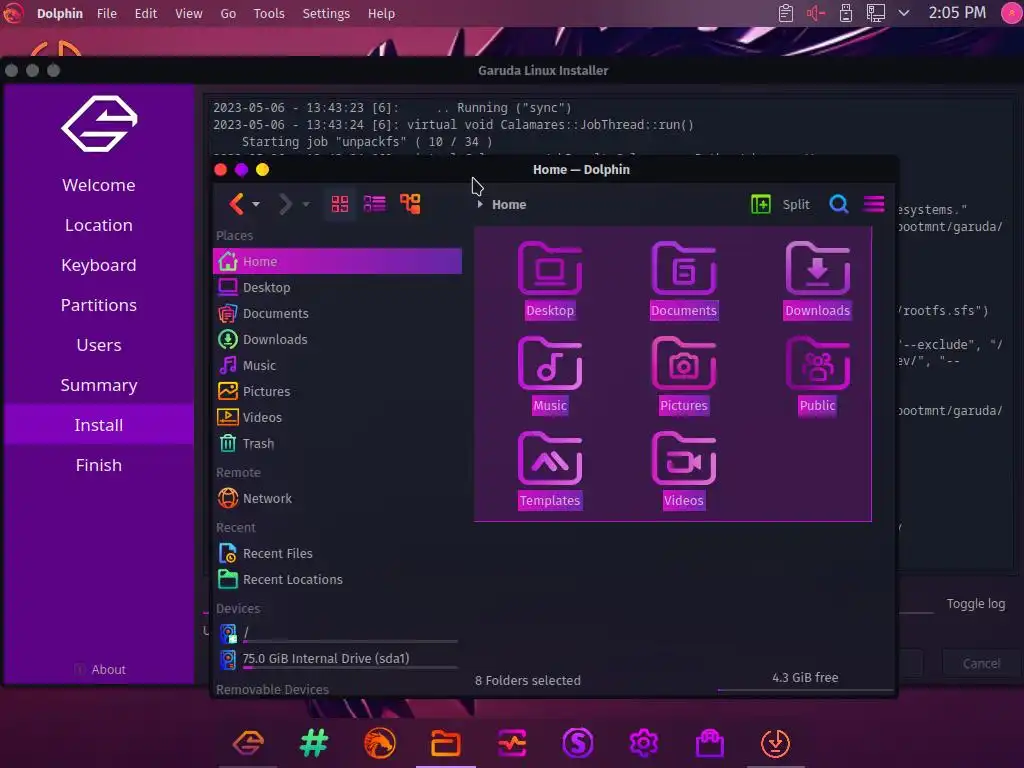Open Dolphin's hamburger menu

(x=874, y=204)
